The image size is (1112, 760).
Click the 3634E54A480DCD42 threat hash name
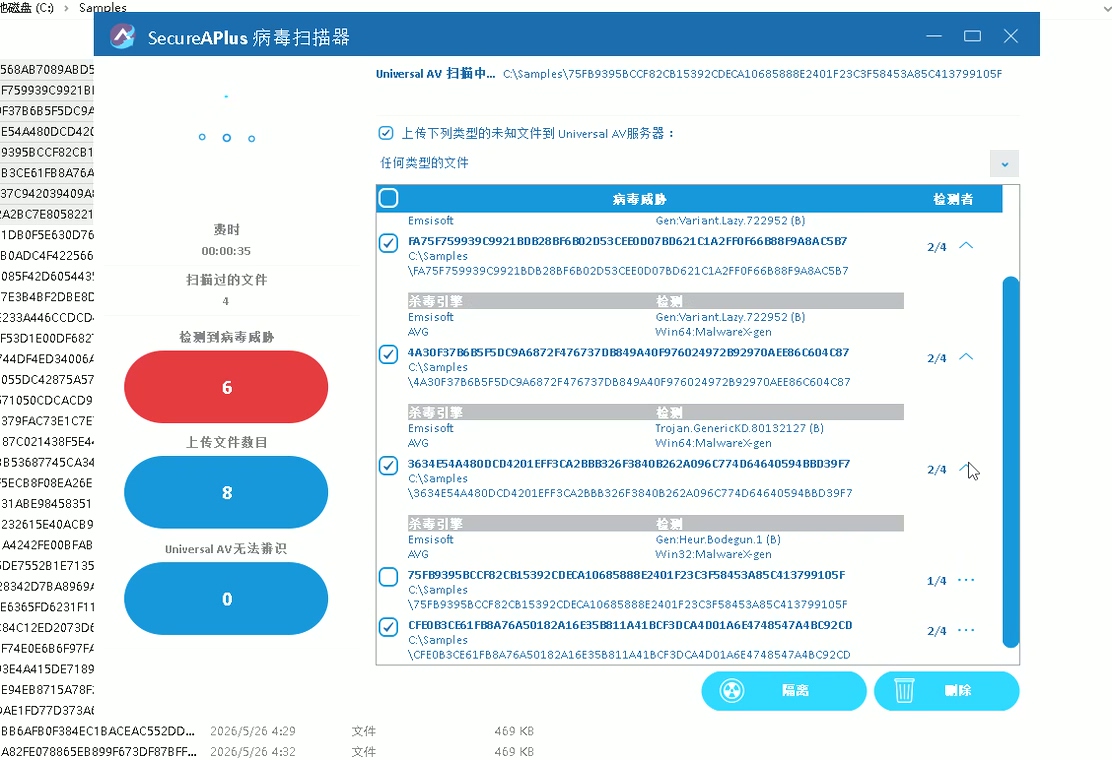pos(628,464)
